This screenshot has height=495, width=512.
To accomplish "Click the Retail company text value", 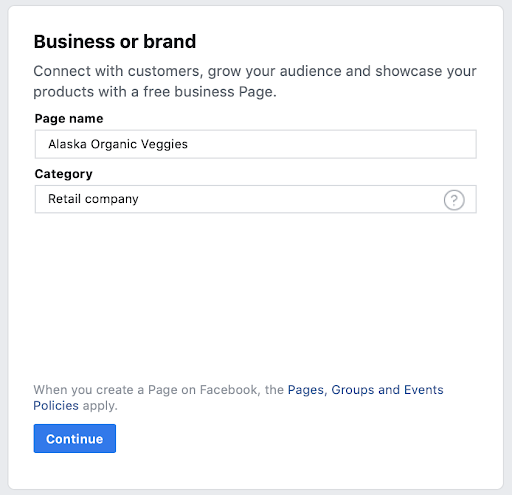I will click(x=93, y=199).
